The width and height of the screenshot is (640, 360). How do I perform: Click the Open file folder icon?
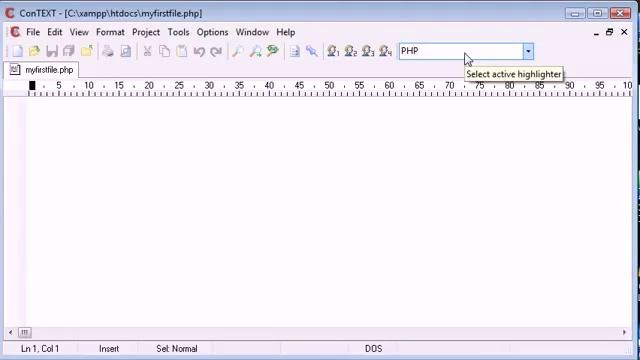pyautogui.click(x=34, y=51)
